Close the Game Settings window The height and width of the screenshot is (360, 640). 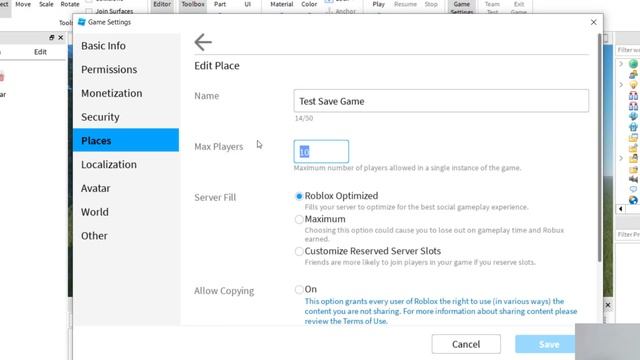(593, 22)
